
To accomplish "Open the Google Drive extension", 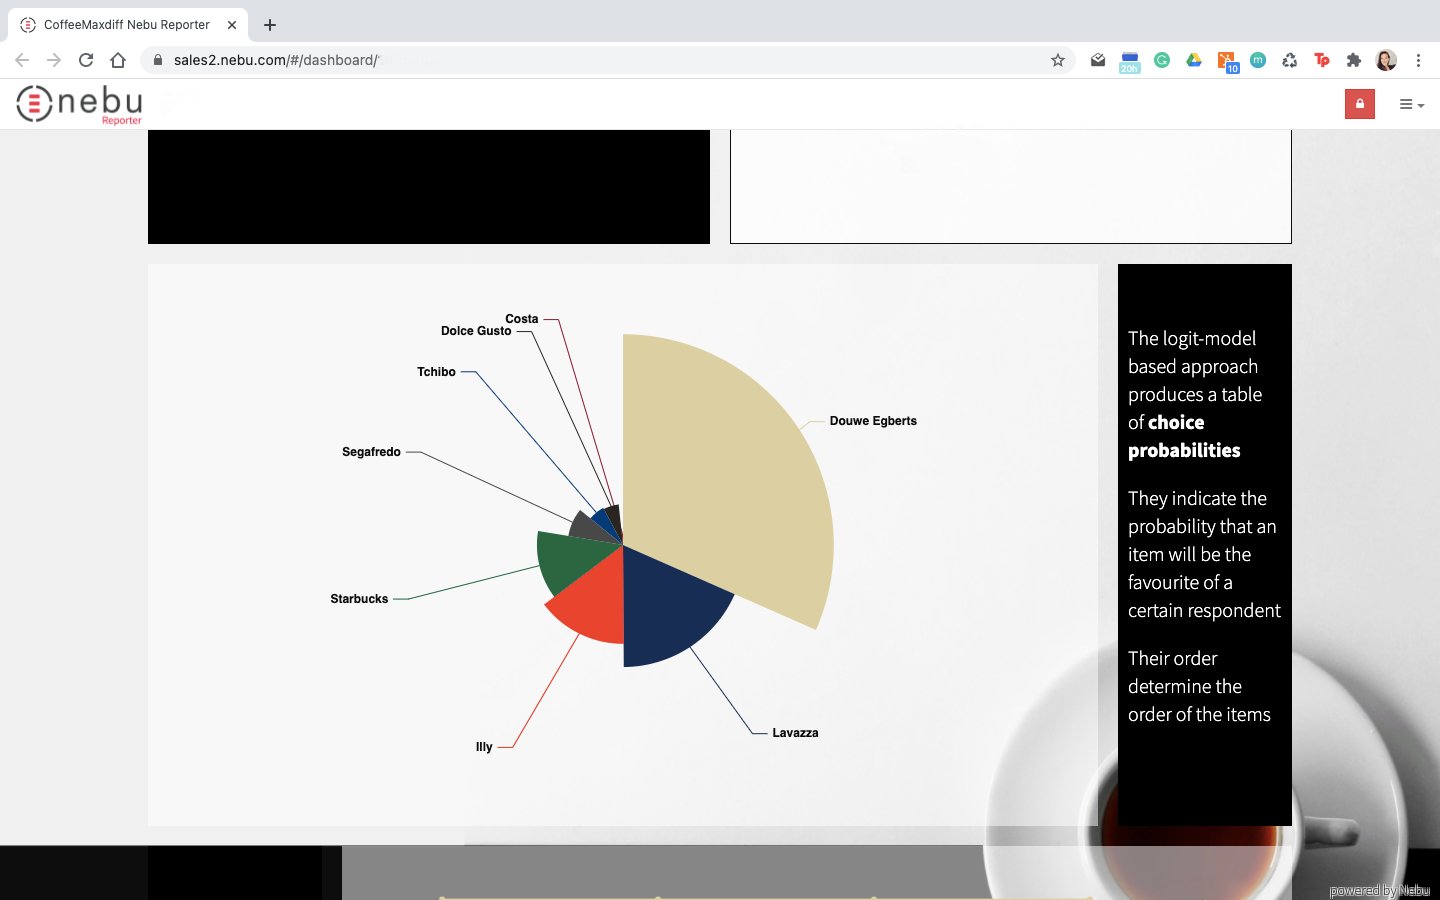I will pos(1194,60).
